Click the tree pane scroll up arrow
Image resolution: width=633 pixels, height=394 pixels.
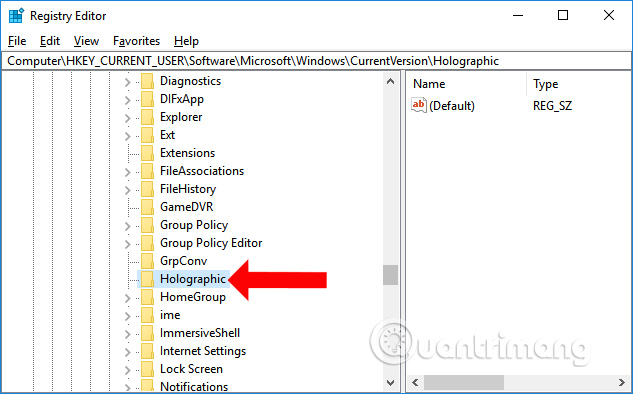coord(390,81)
